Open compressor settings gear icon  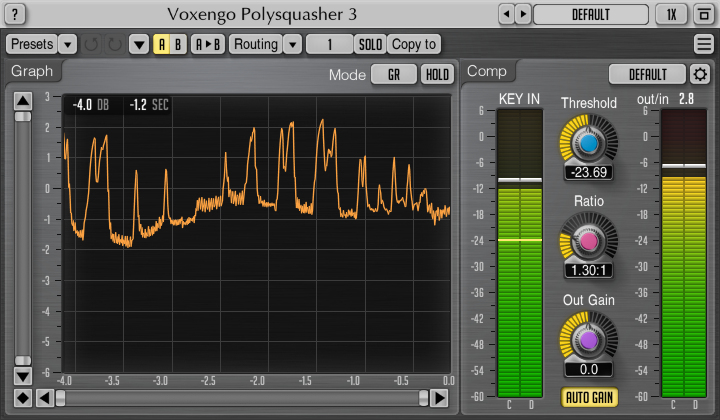pyautogui.click(x=700, y=74)
